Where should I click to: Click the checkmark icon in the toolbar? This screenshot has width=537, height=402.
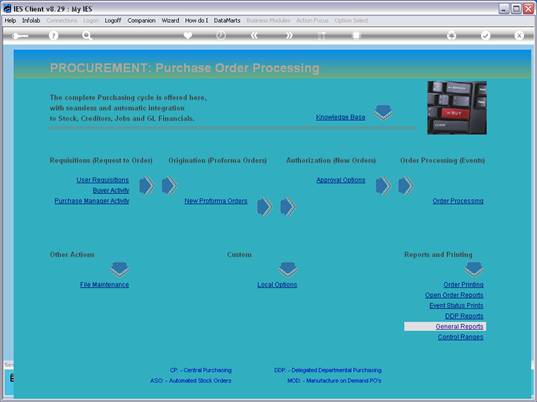coord(485,36)
